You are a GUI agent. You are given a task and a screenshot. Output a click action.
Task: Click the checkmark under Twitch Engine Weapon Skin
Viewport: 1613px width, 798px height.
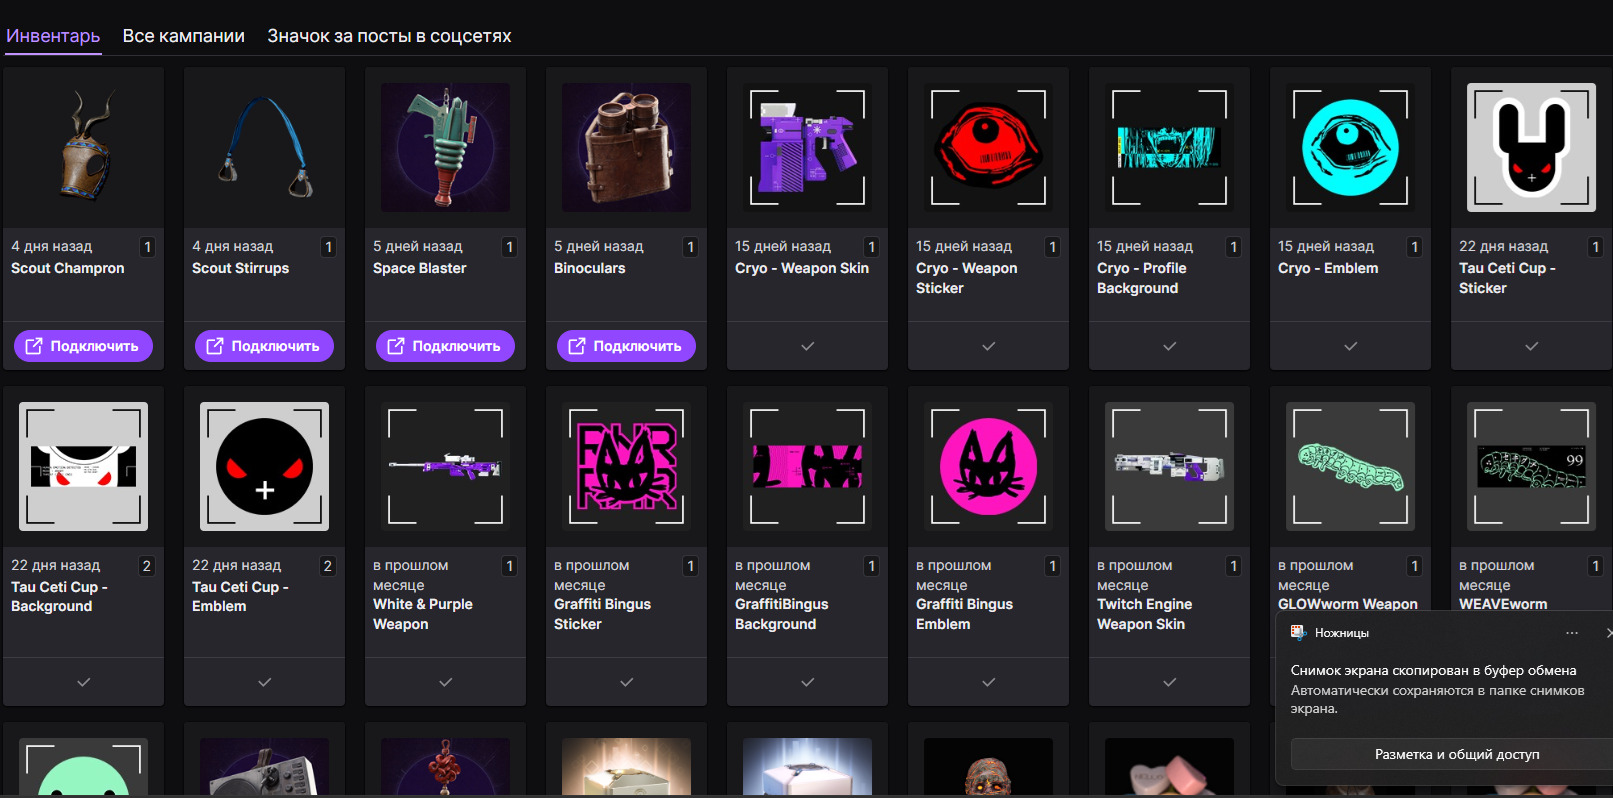(1169, 682)
